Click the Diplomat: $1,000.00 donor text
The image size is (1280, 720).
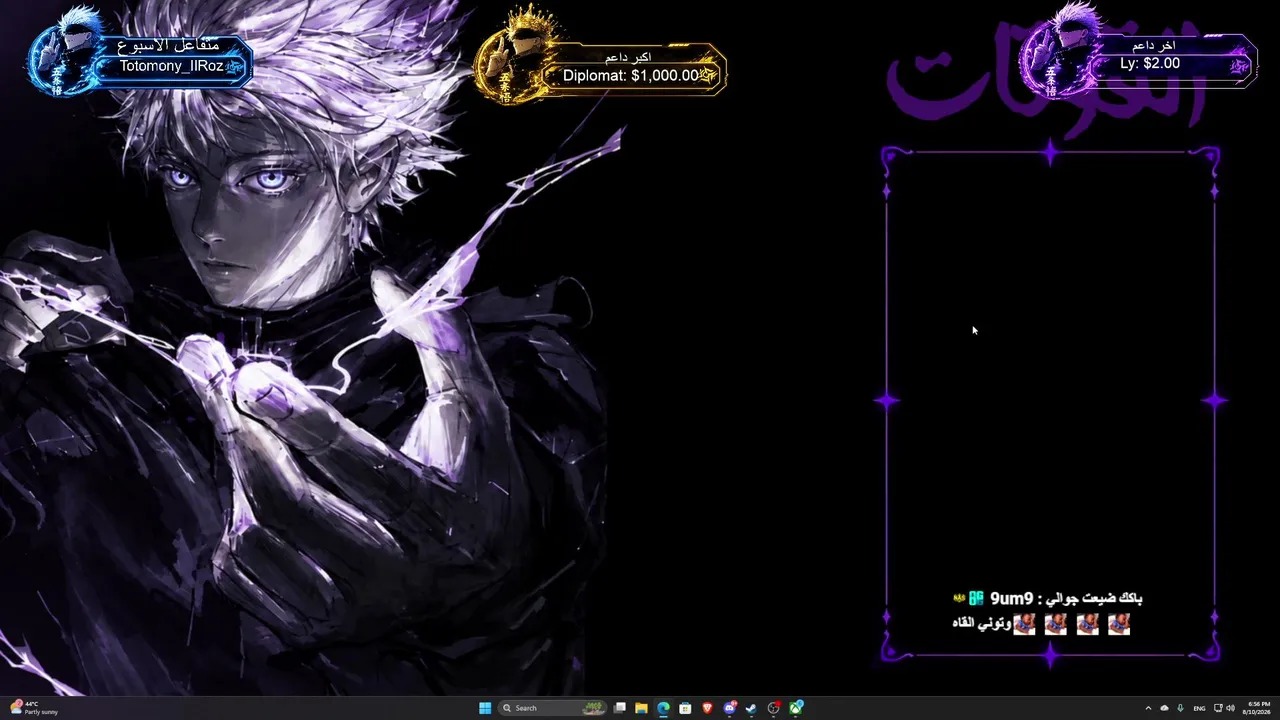[x=631, y=75]
